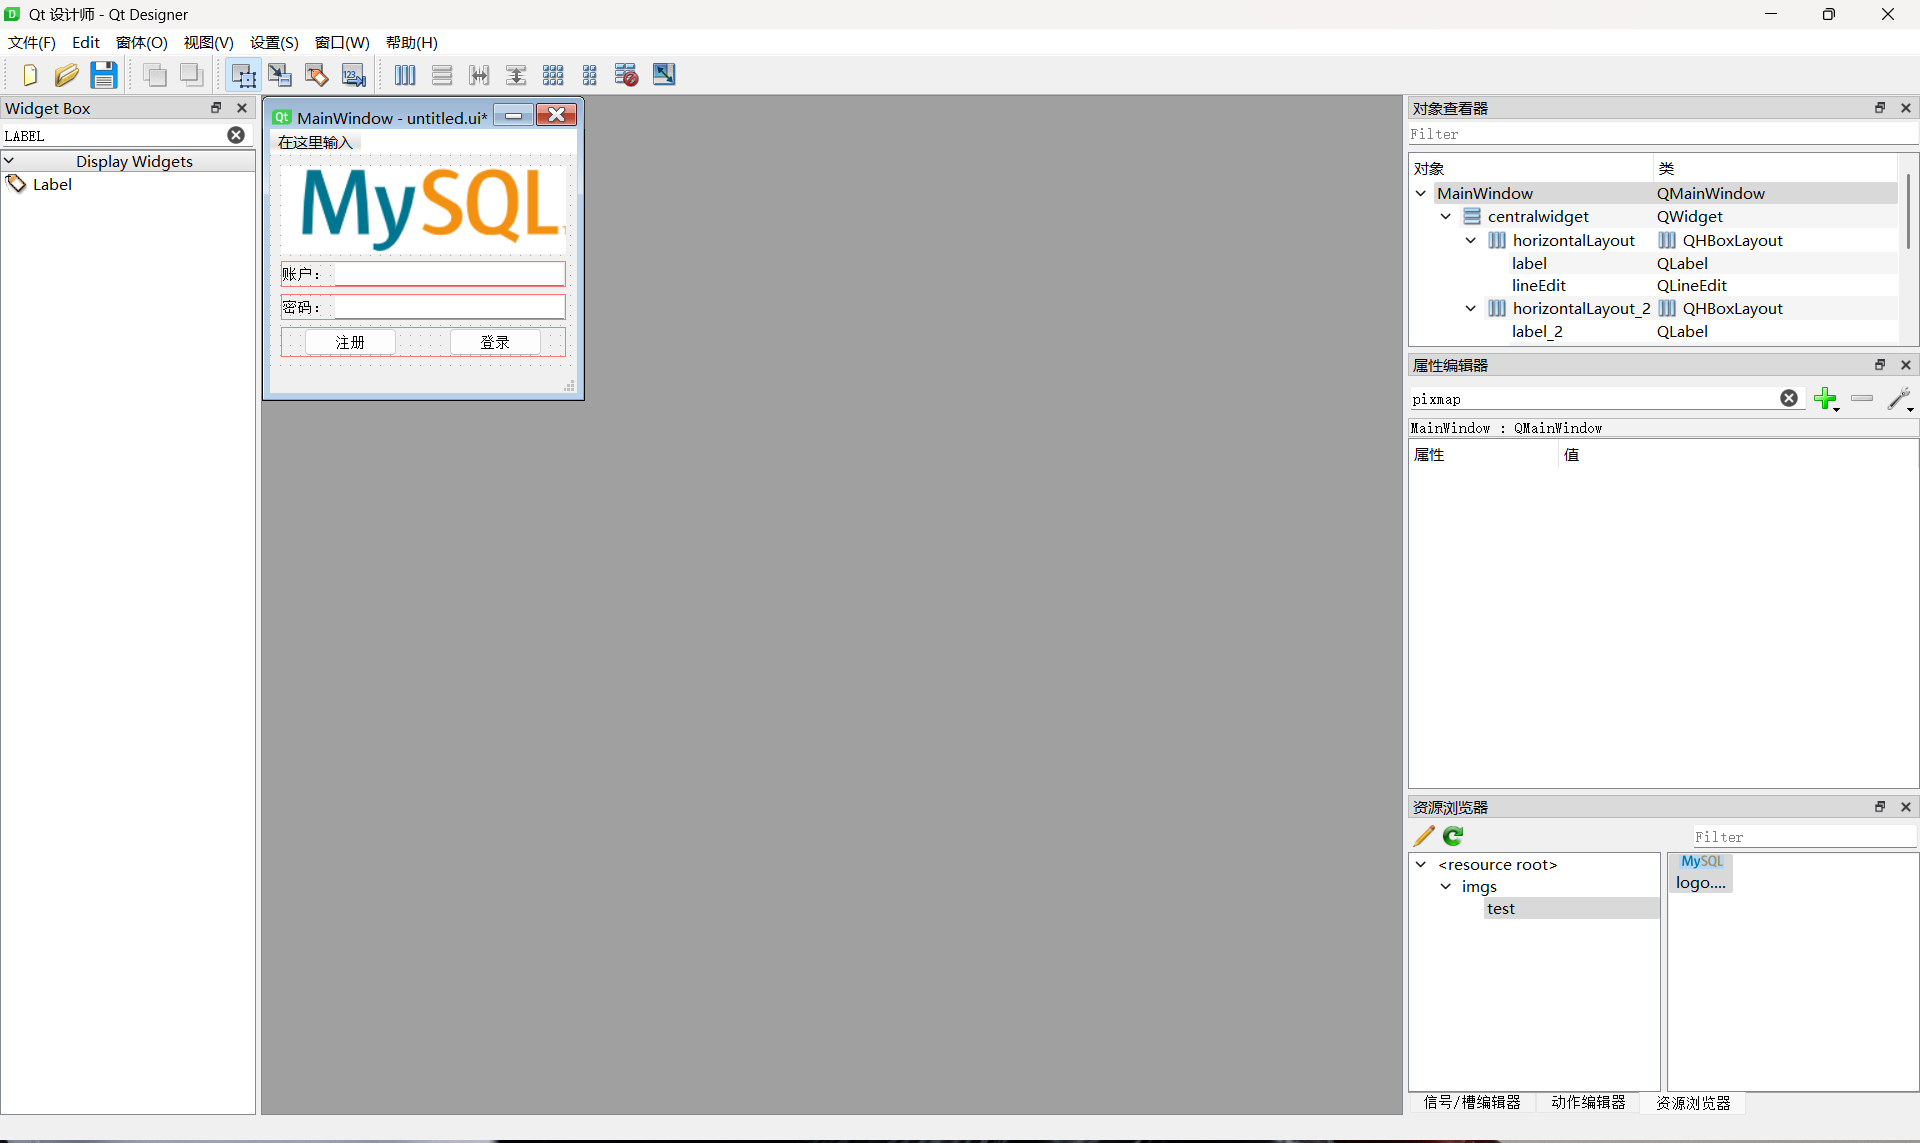Screen dimensions: 1920x1143
Task: Click the Open file folder icon
Action: point(66,75)
